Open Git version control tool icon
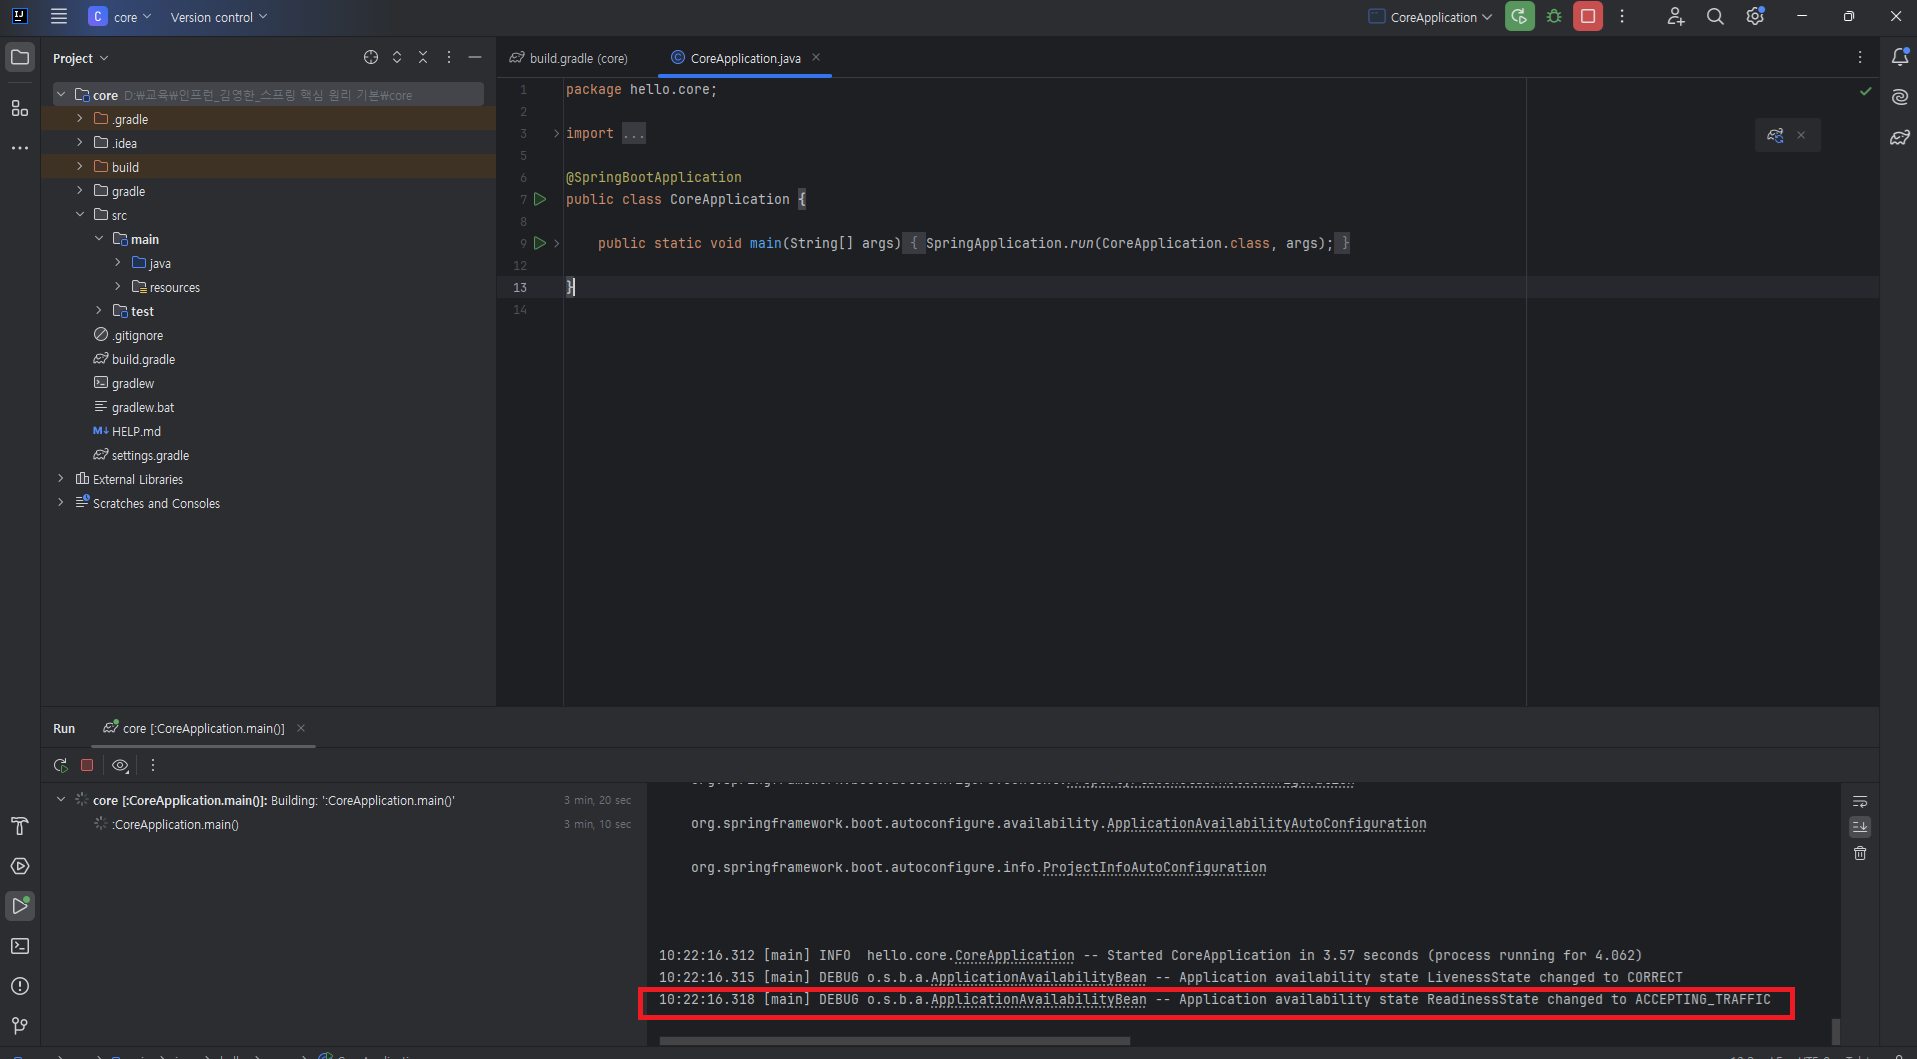1917x1059 pixels. pyautogui.click(x=20, y=1026)
